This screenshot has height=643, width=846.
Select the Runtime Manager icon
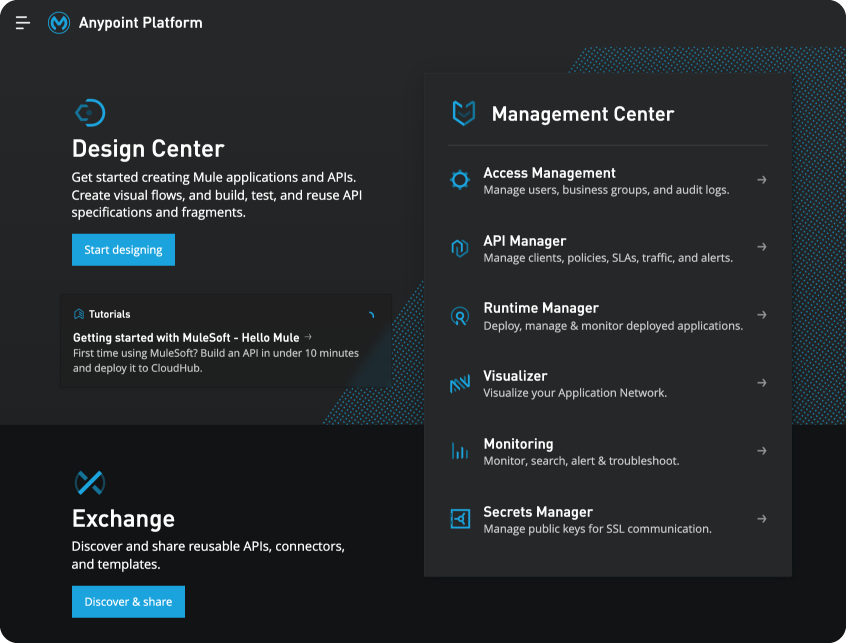coord(460,315)
